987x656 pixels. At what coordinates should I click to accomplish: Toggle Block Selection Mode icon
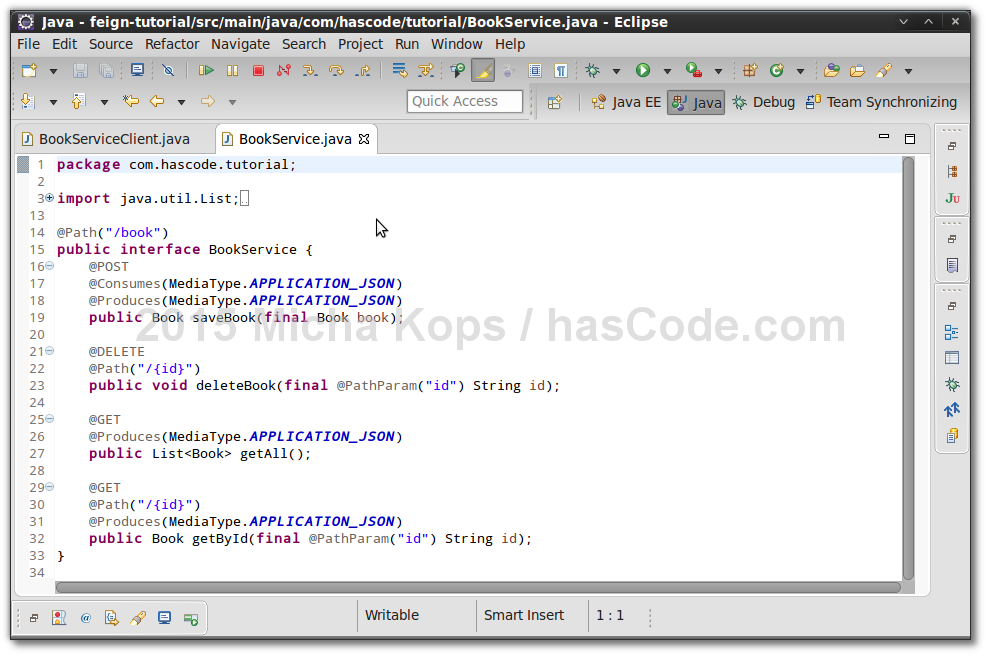[535, 70]
